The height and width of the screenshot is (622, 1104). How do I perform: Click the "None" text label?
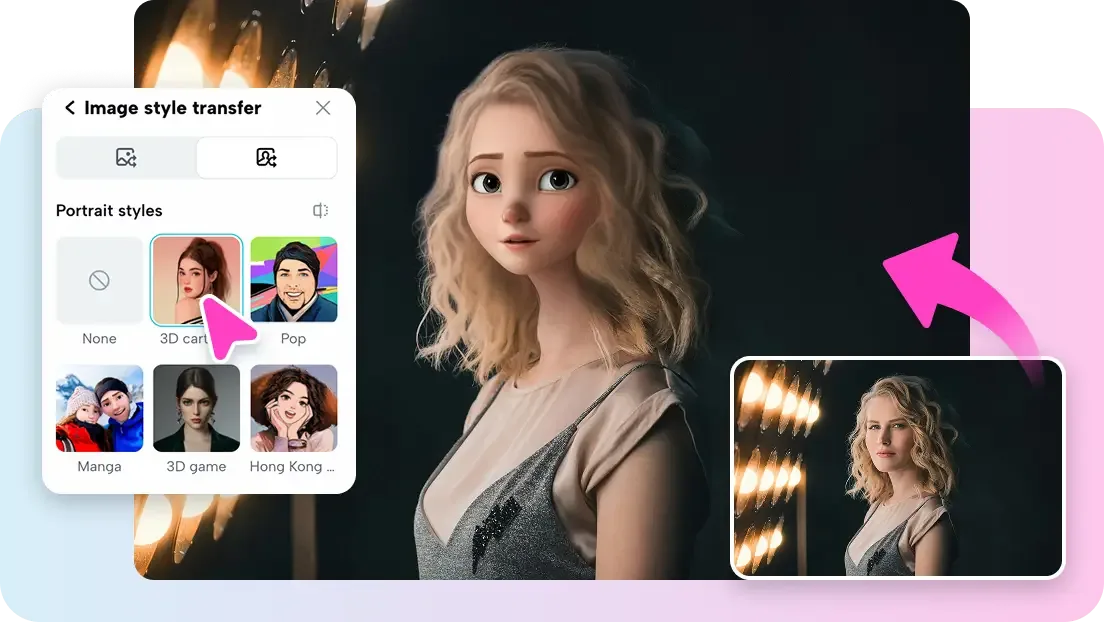tap(99, 339)
